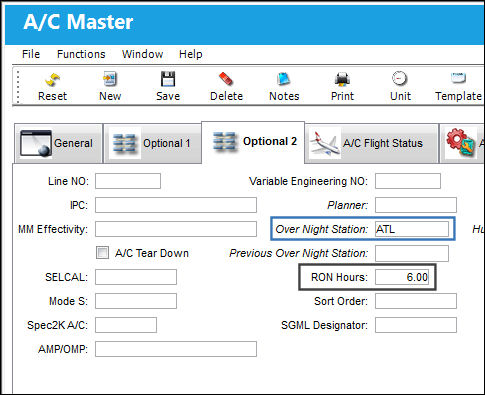Click the Over Night Station field with ATL
The height and width of the screenshot is (395, 485).
(412, 229)
